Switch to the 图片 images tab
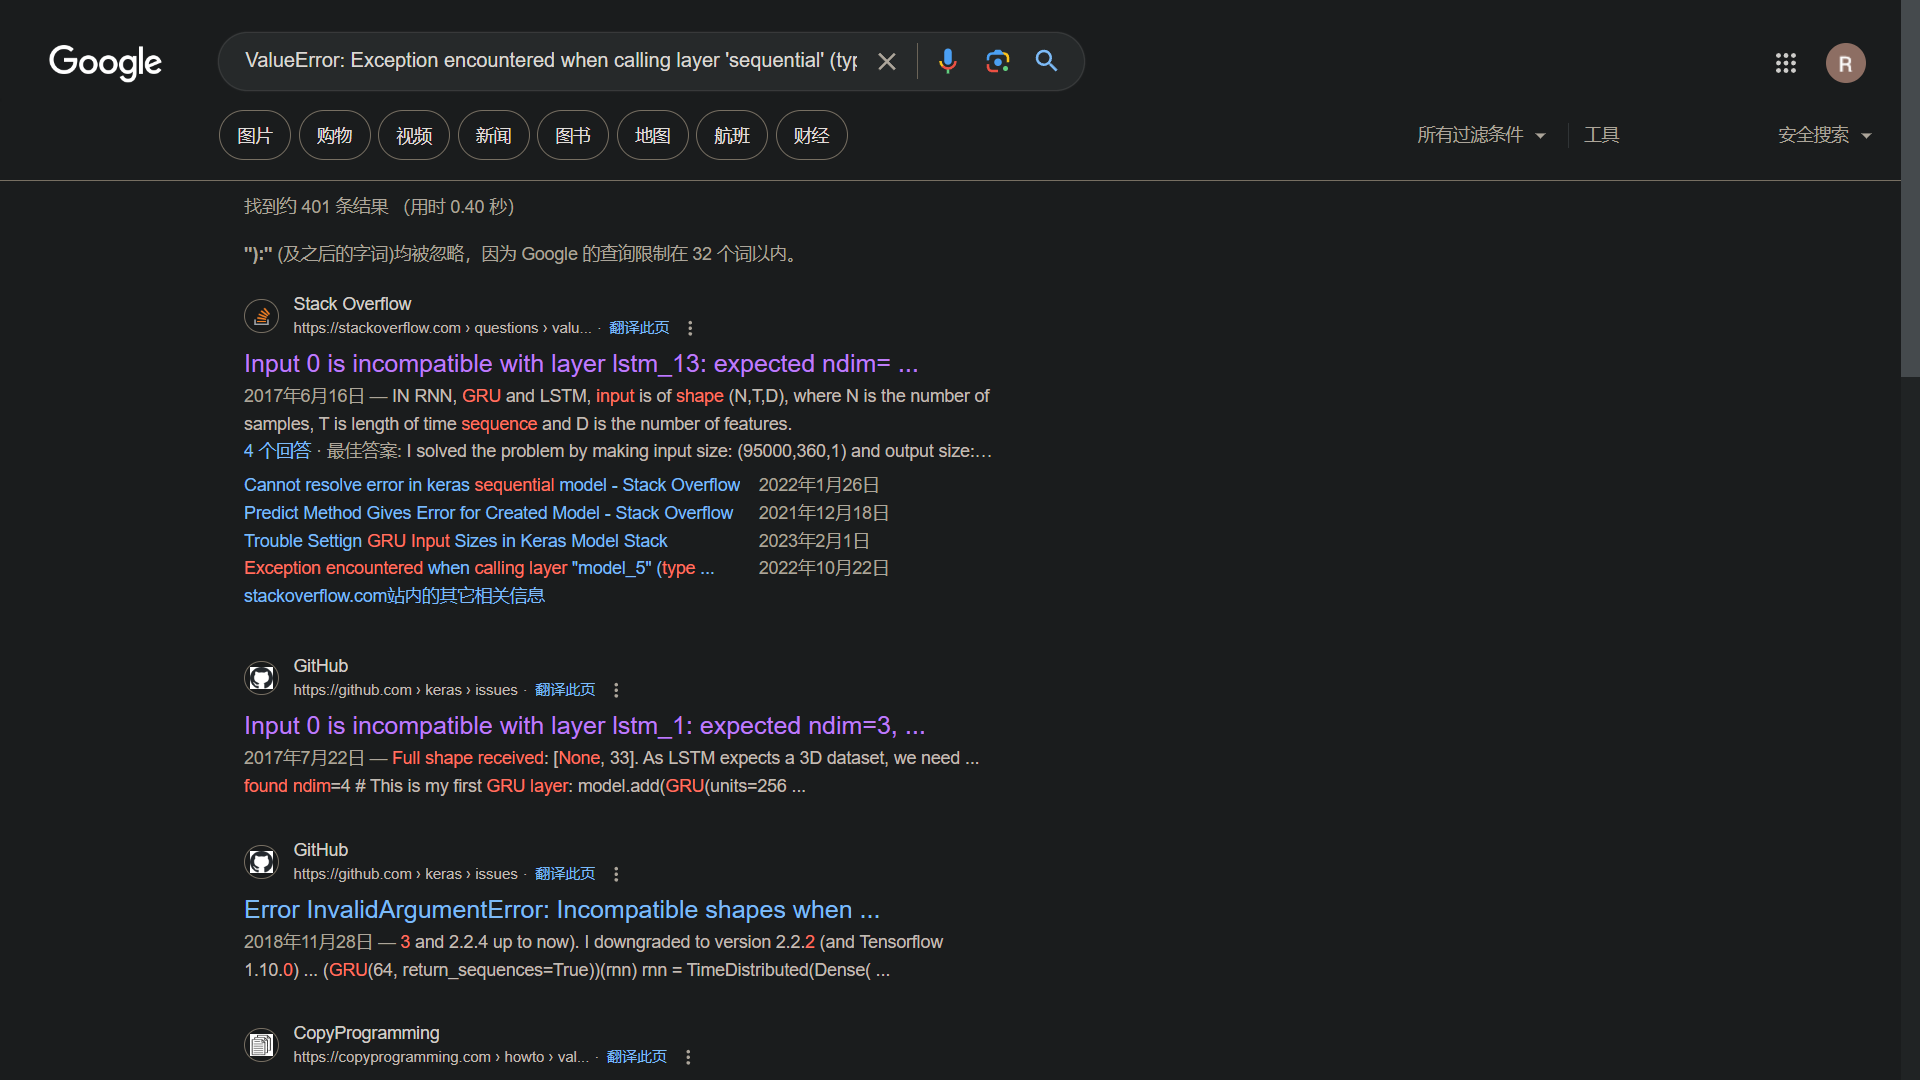 point(254,135)
